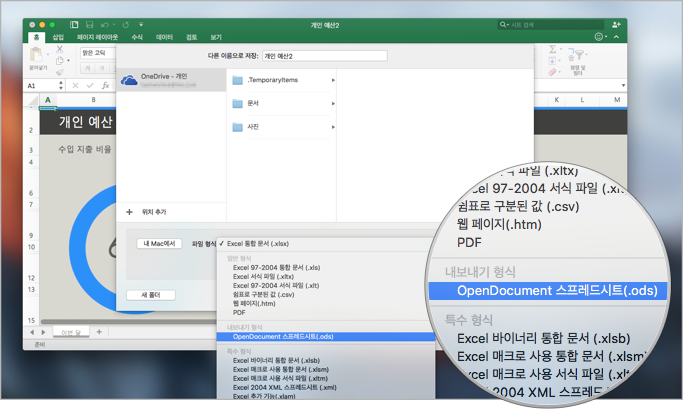683x409 pixels.
Task: Select Excel 2004 XML 스프레드시트 (.xml)
Action: tap(325, 388)
